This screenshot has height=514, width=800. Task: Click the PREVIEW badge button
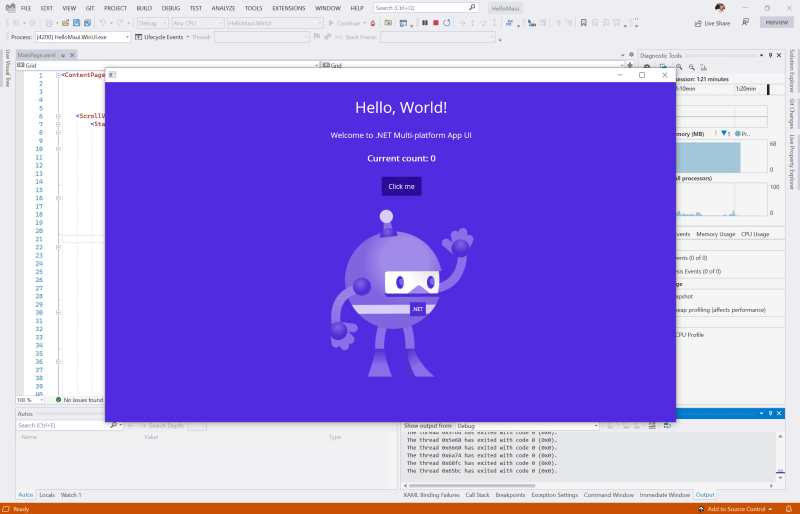[x=777, y=22]
